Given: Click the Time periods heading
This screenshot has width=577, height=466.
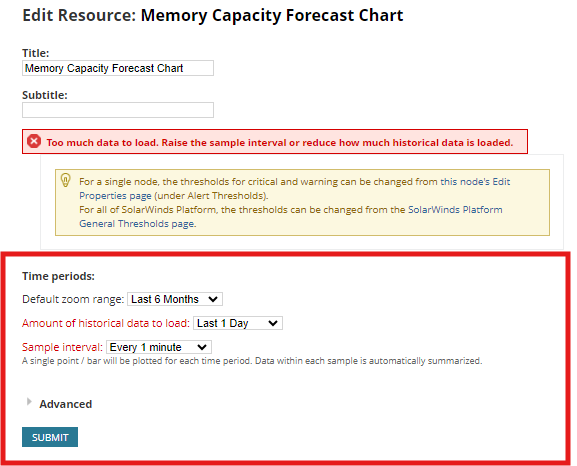Looking at the screenshot, I should 59,276.
